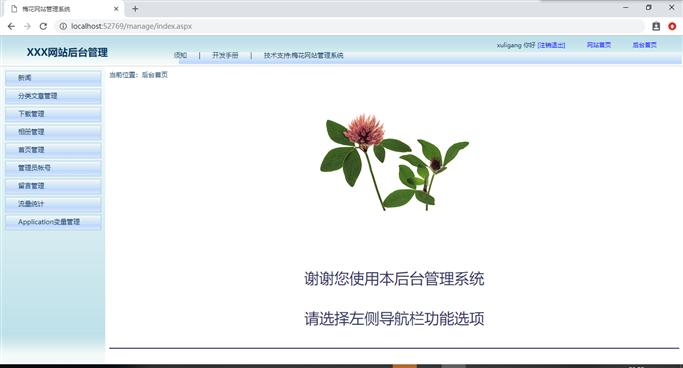
Task: Close the 梅花网站管理系统 tab
Action: point(116,8)
